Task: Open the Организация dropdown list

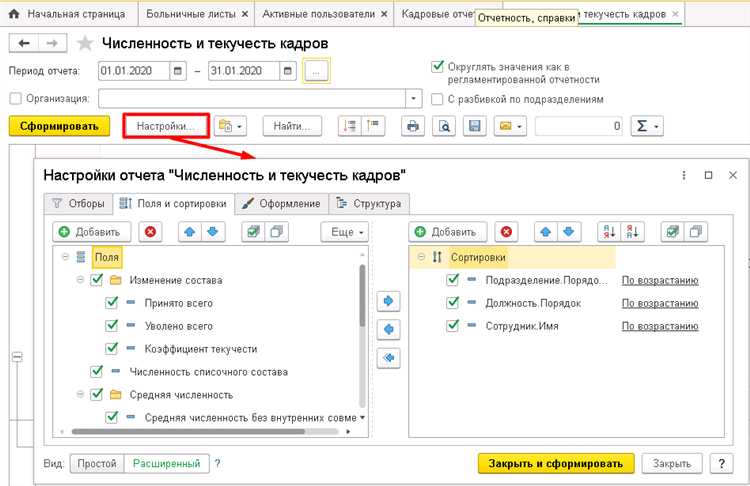Action: [414, 99]
